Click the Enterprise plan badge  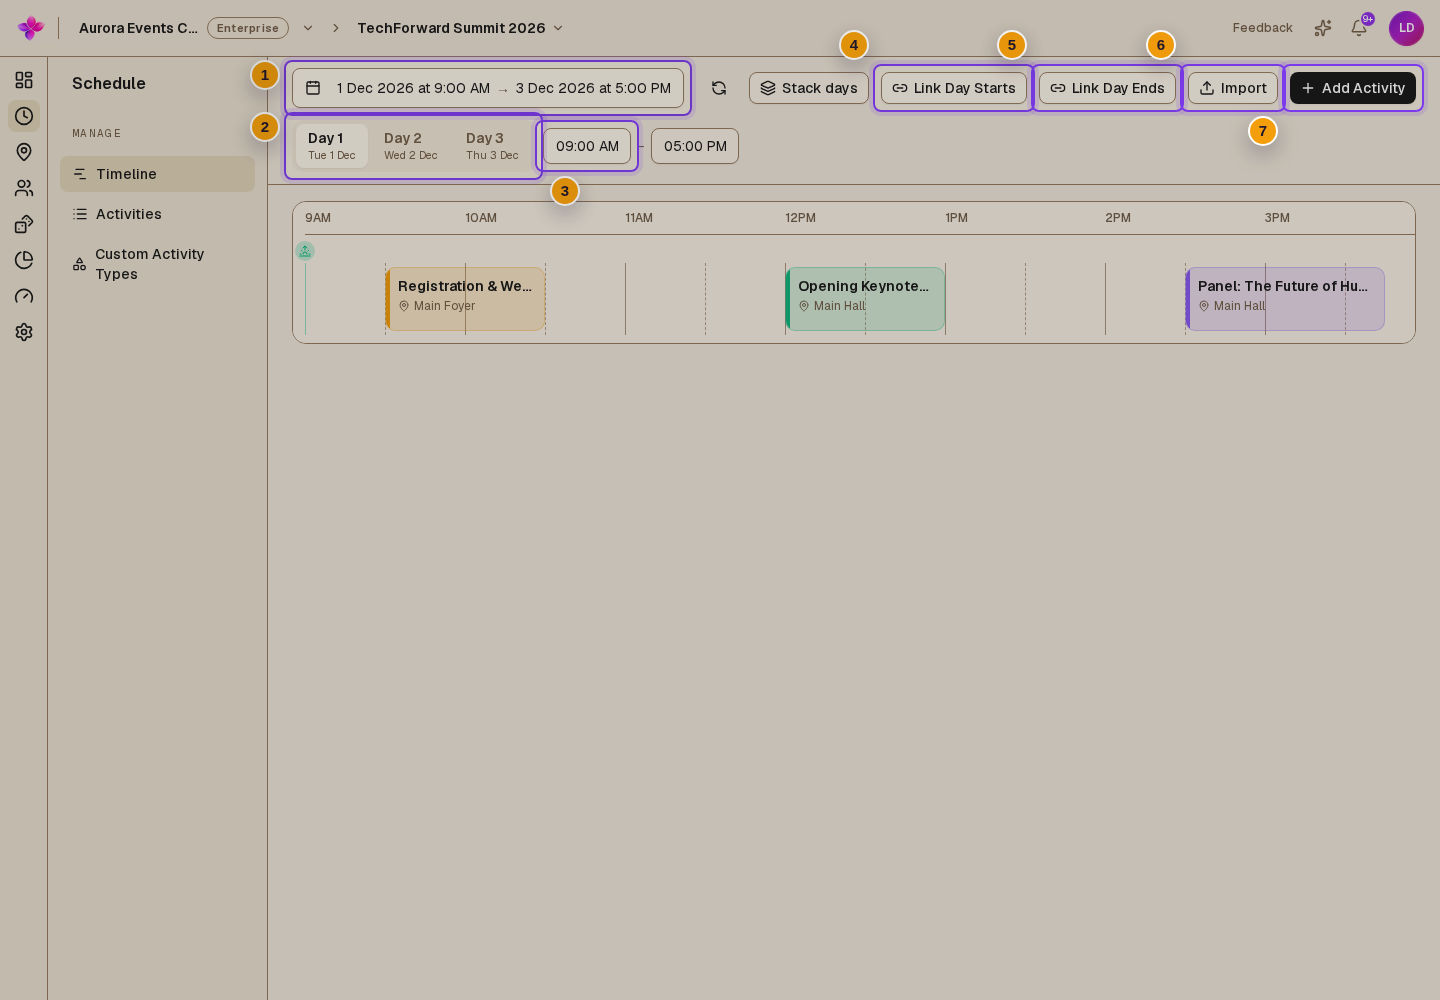tap(248, 28)
